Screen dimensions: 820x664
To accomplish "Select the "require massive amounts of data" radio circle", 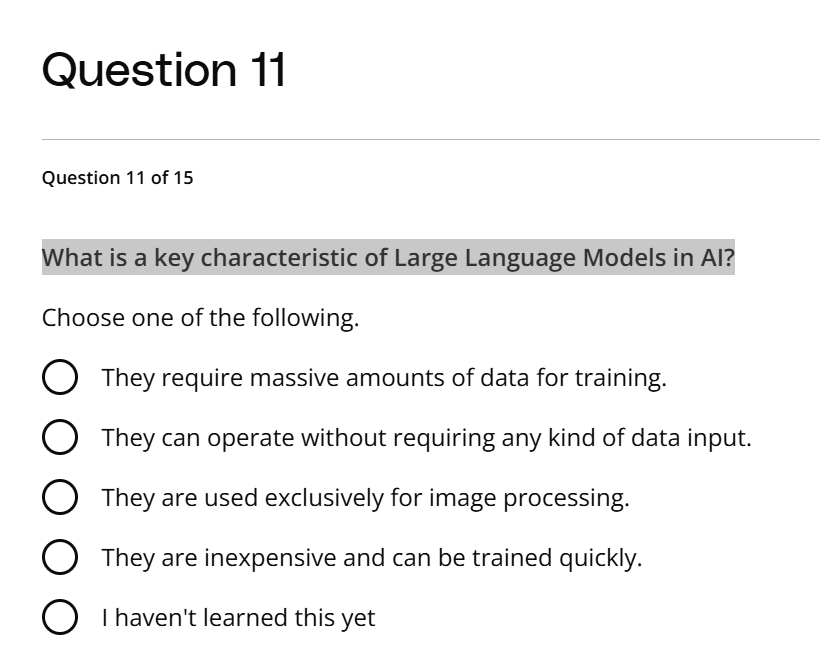I will (x=59, y=379).
